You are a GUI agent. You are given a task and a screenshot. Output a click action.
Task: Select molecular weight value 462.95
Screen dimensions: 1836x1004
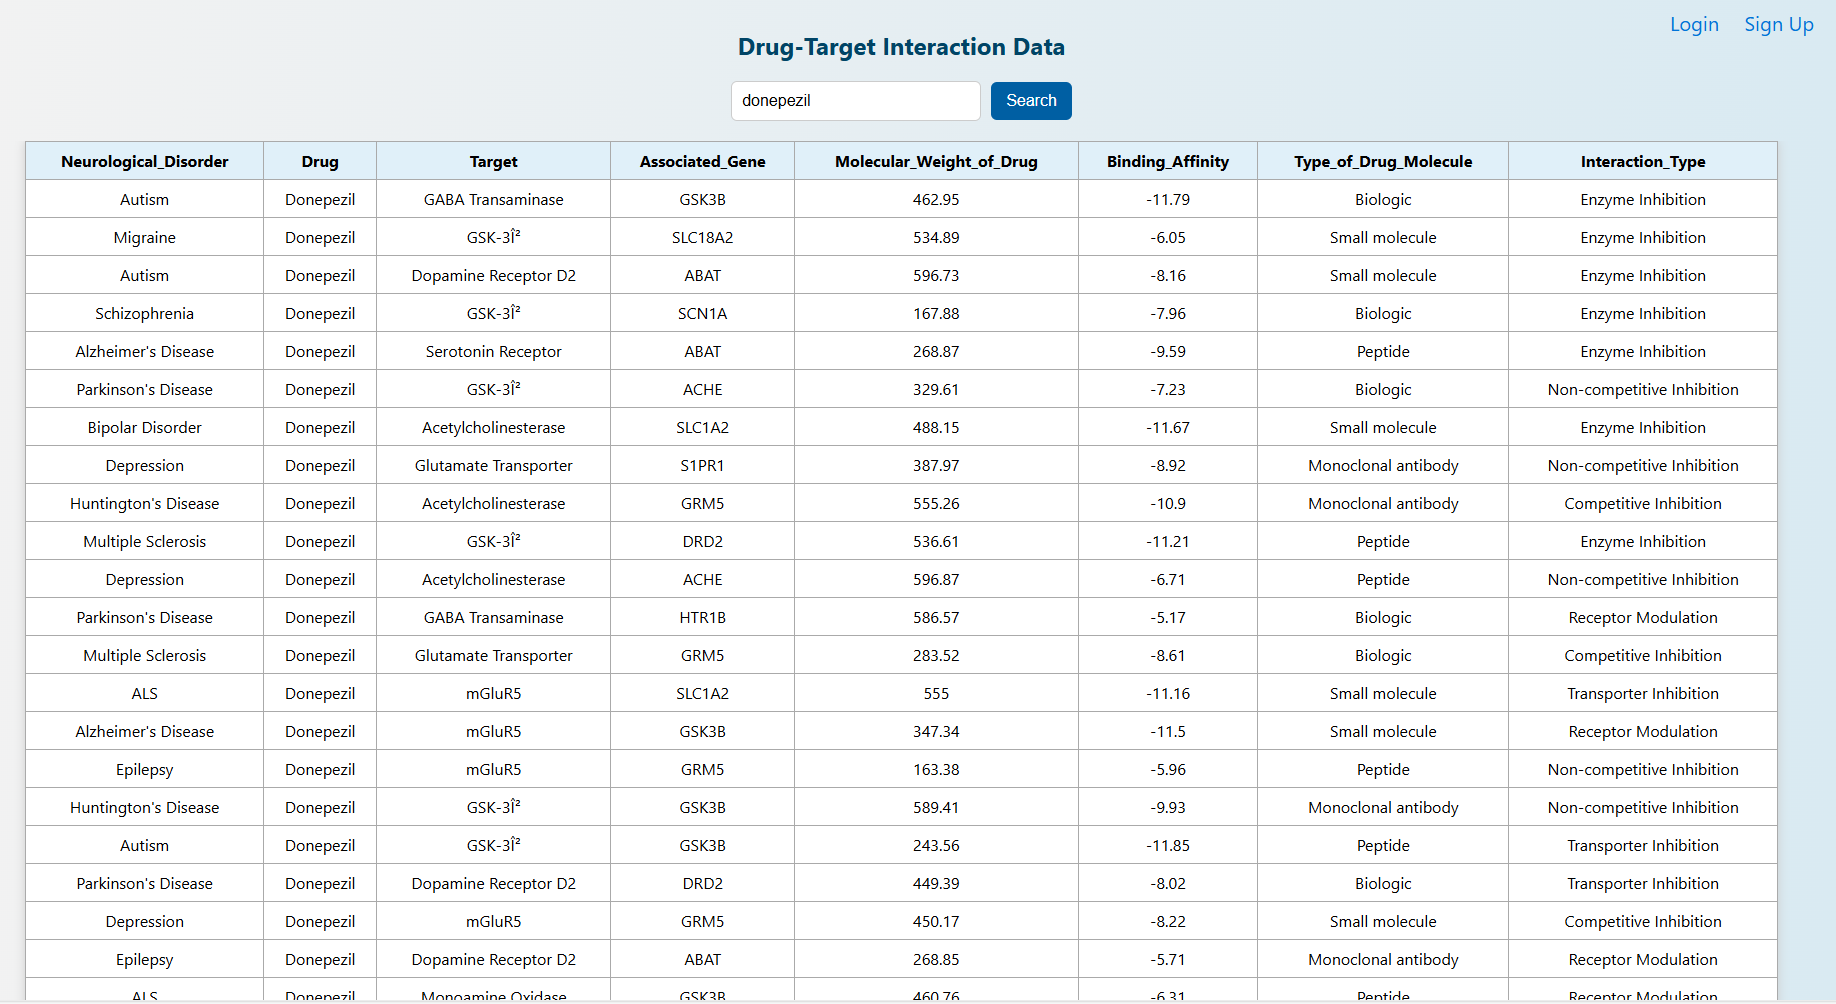point(936,199)
